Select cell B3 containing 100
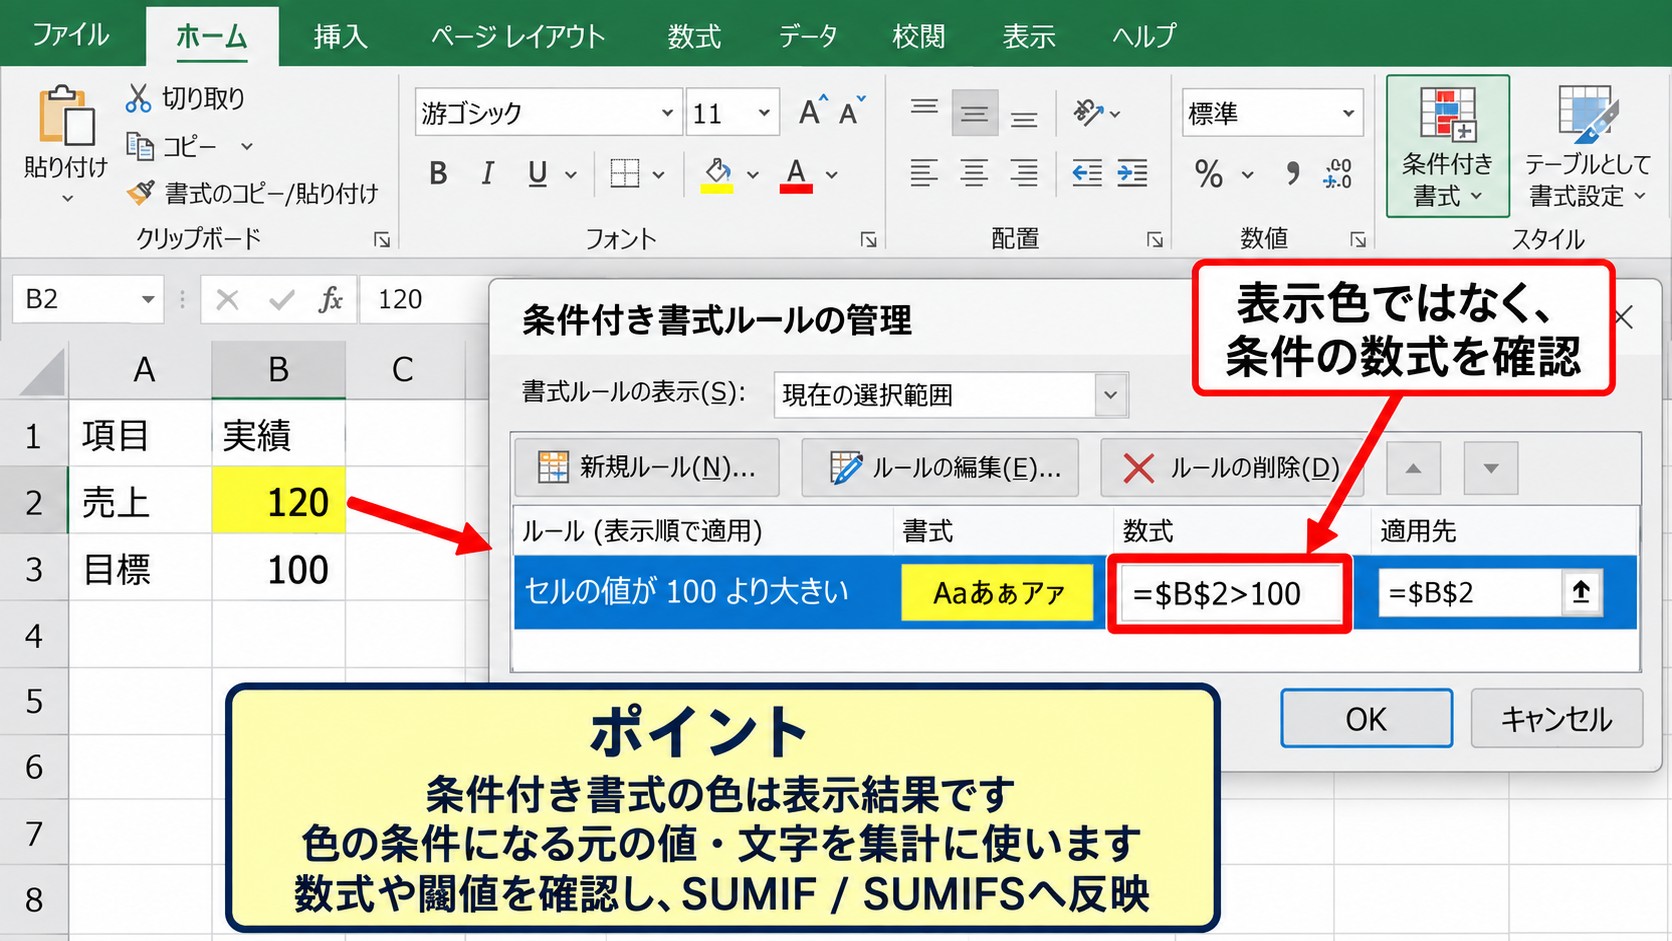This screenshot has width=1672, height=941. point(279,568)
